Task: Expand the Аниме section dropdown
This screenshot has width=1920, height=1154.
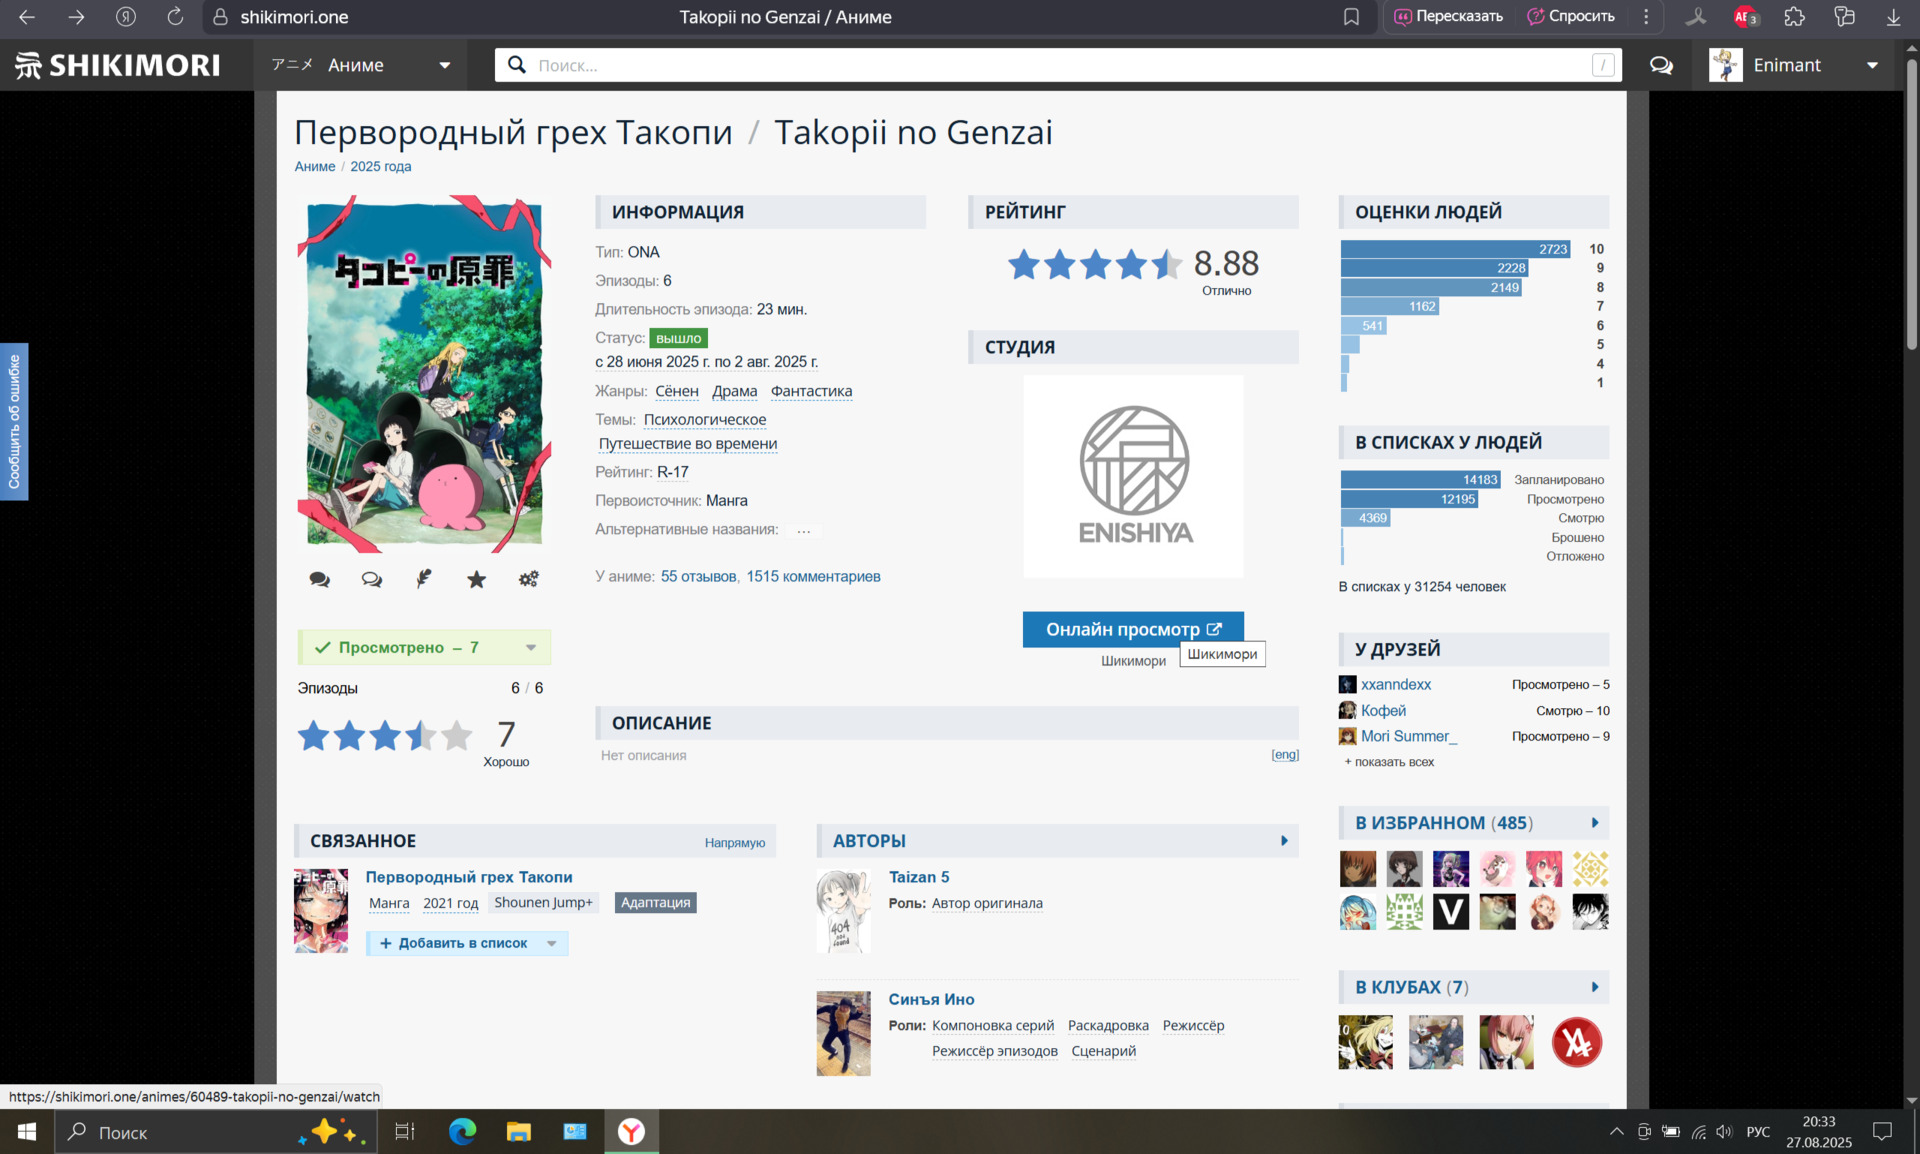Action: pos(444,65)
